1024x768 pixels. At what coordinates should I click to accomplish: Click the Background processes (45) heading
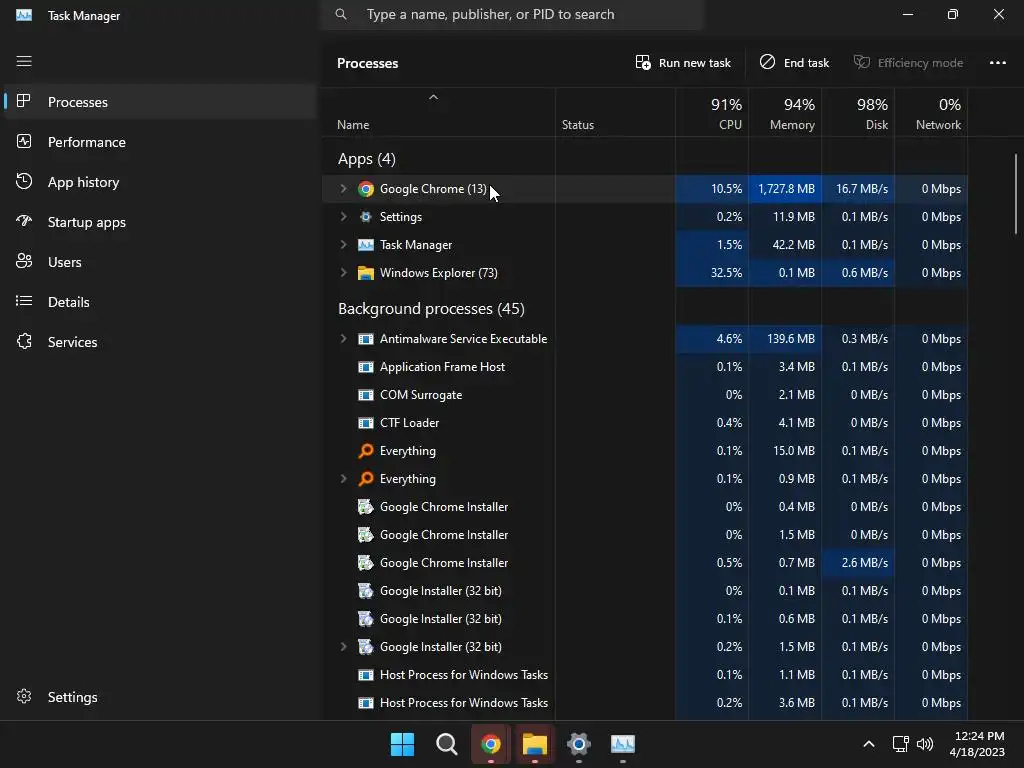(431, 308)
